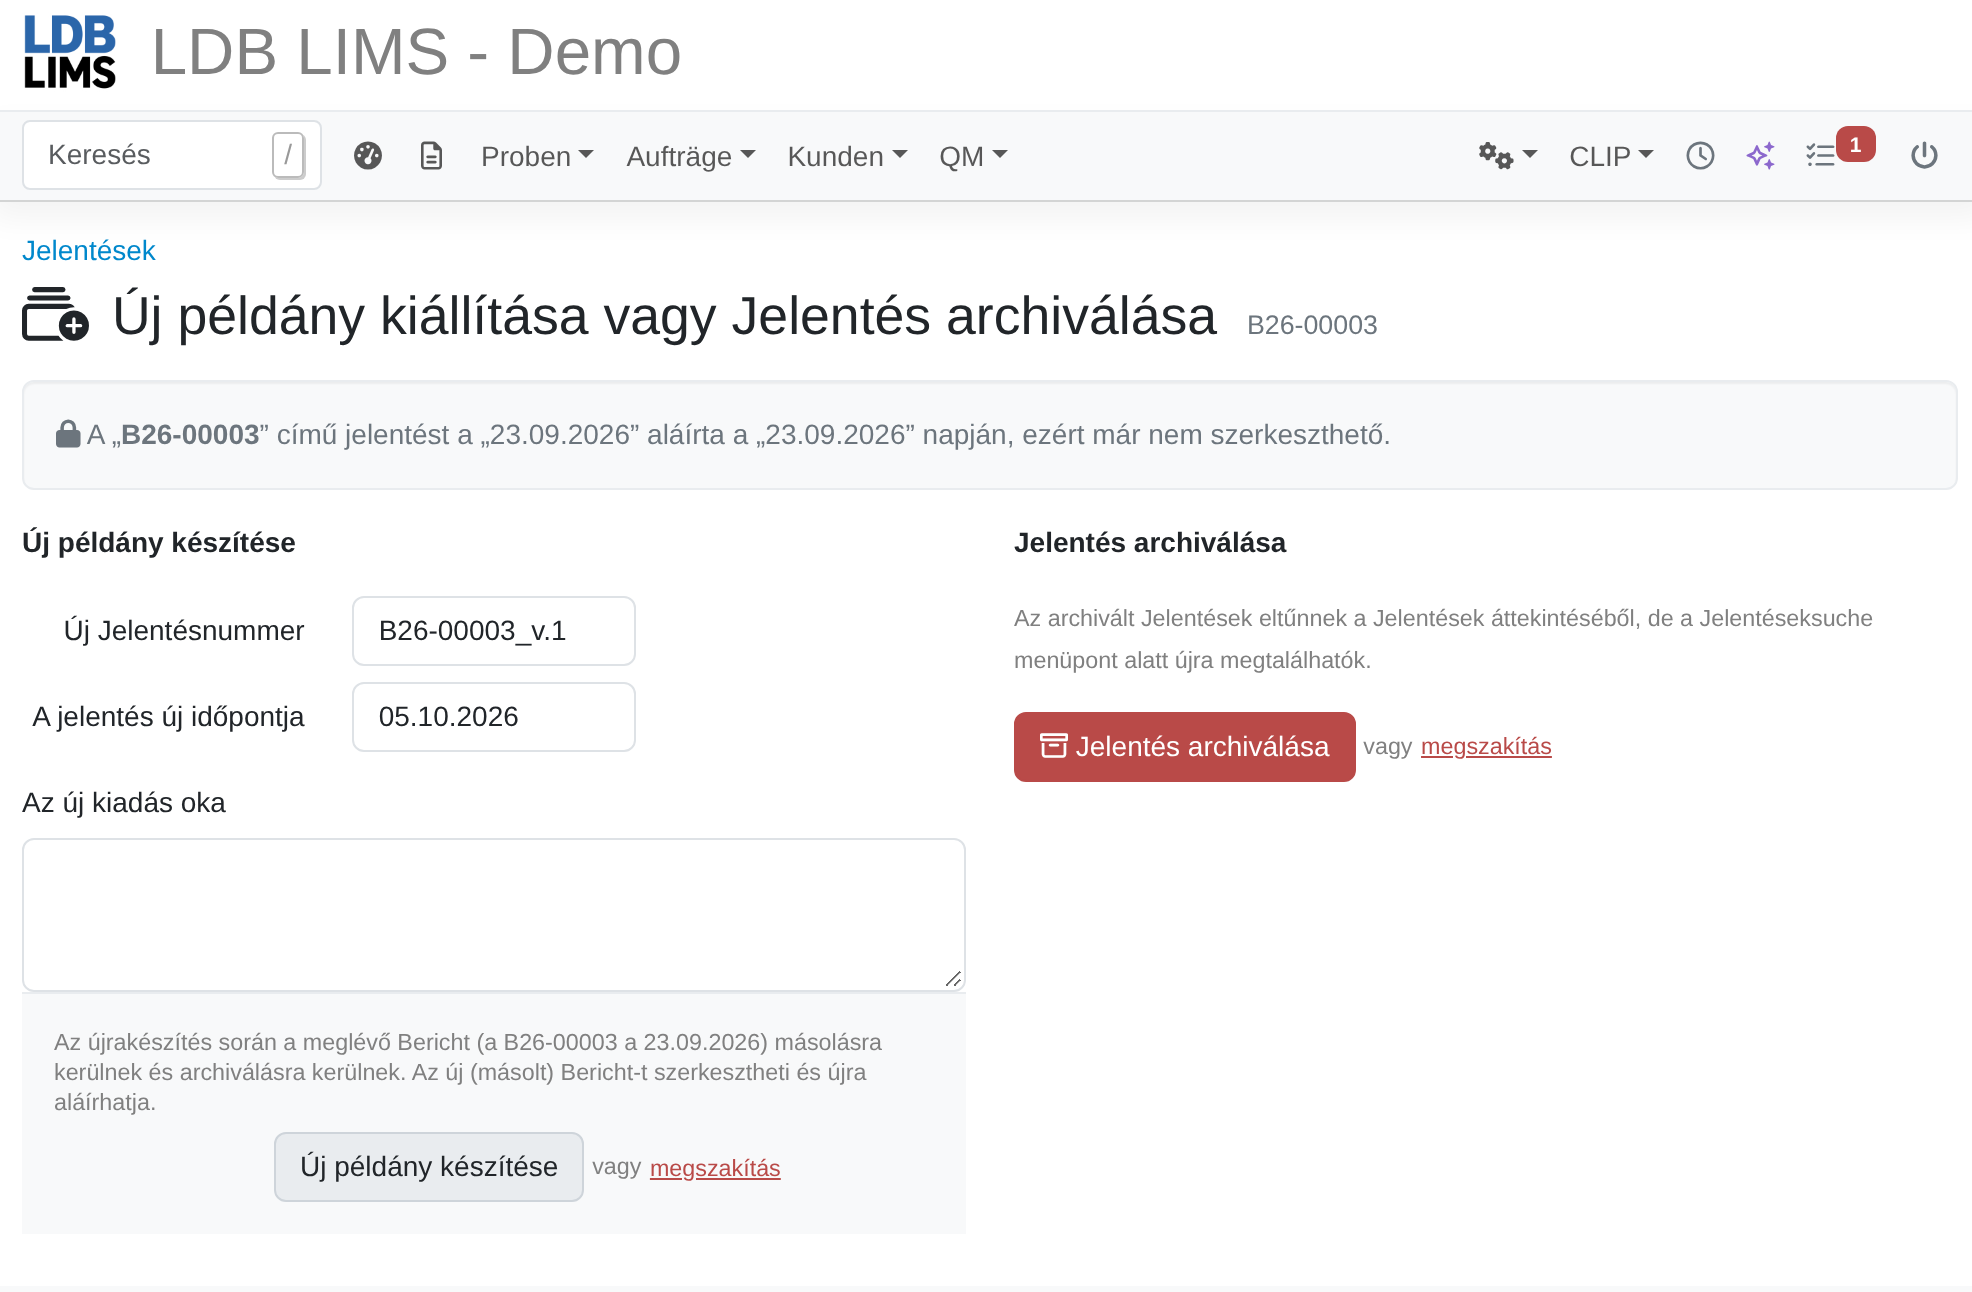The height and width of the screenshot is (1292, 1972).
Task: Click the slash shortcut key hint
Action: 288,155
